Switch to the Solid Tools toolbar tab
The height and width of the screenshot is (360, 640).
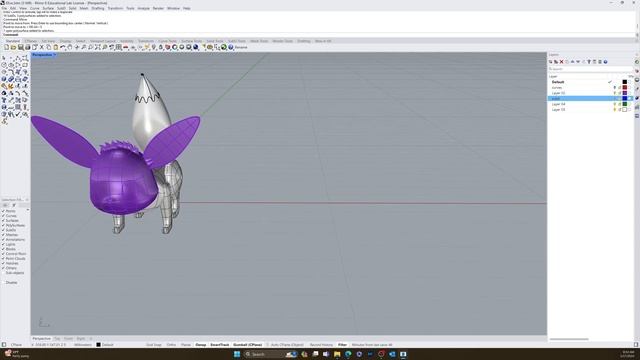pos(215,41)
